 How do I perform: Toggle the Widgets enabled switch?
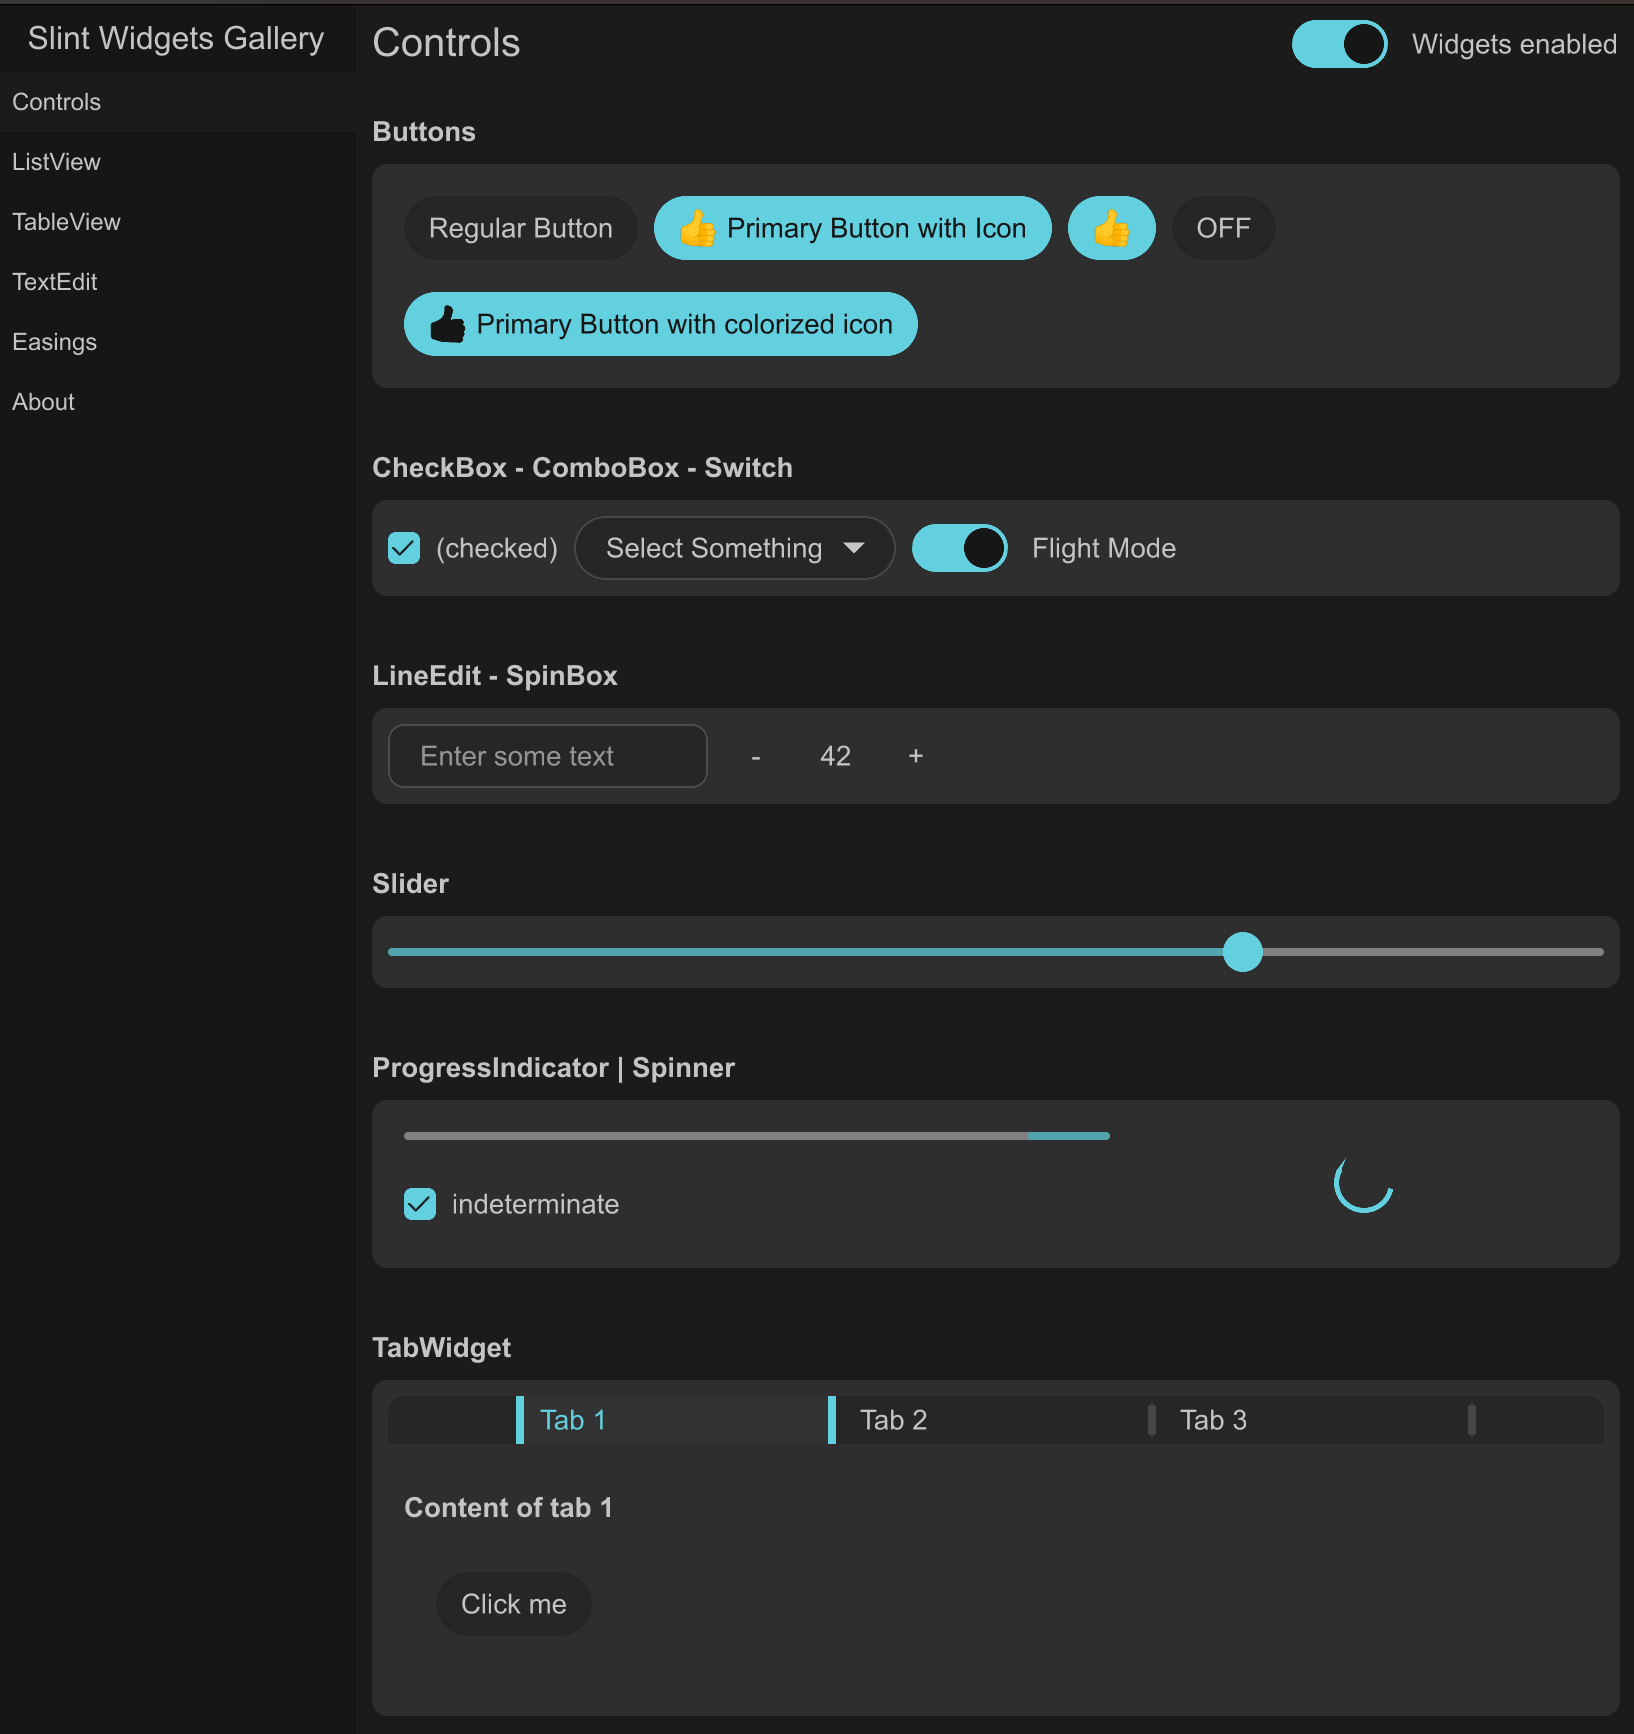click(x=1339, y=45)
